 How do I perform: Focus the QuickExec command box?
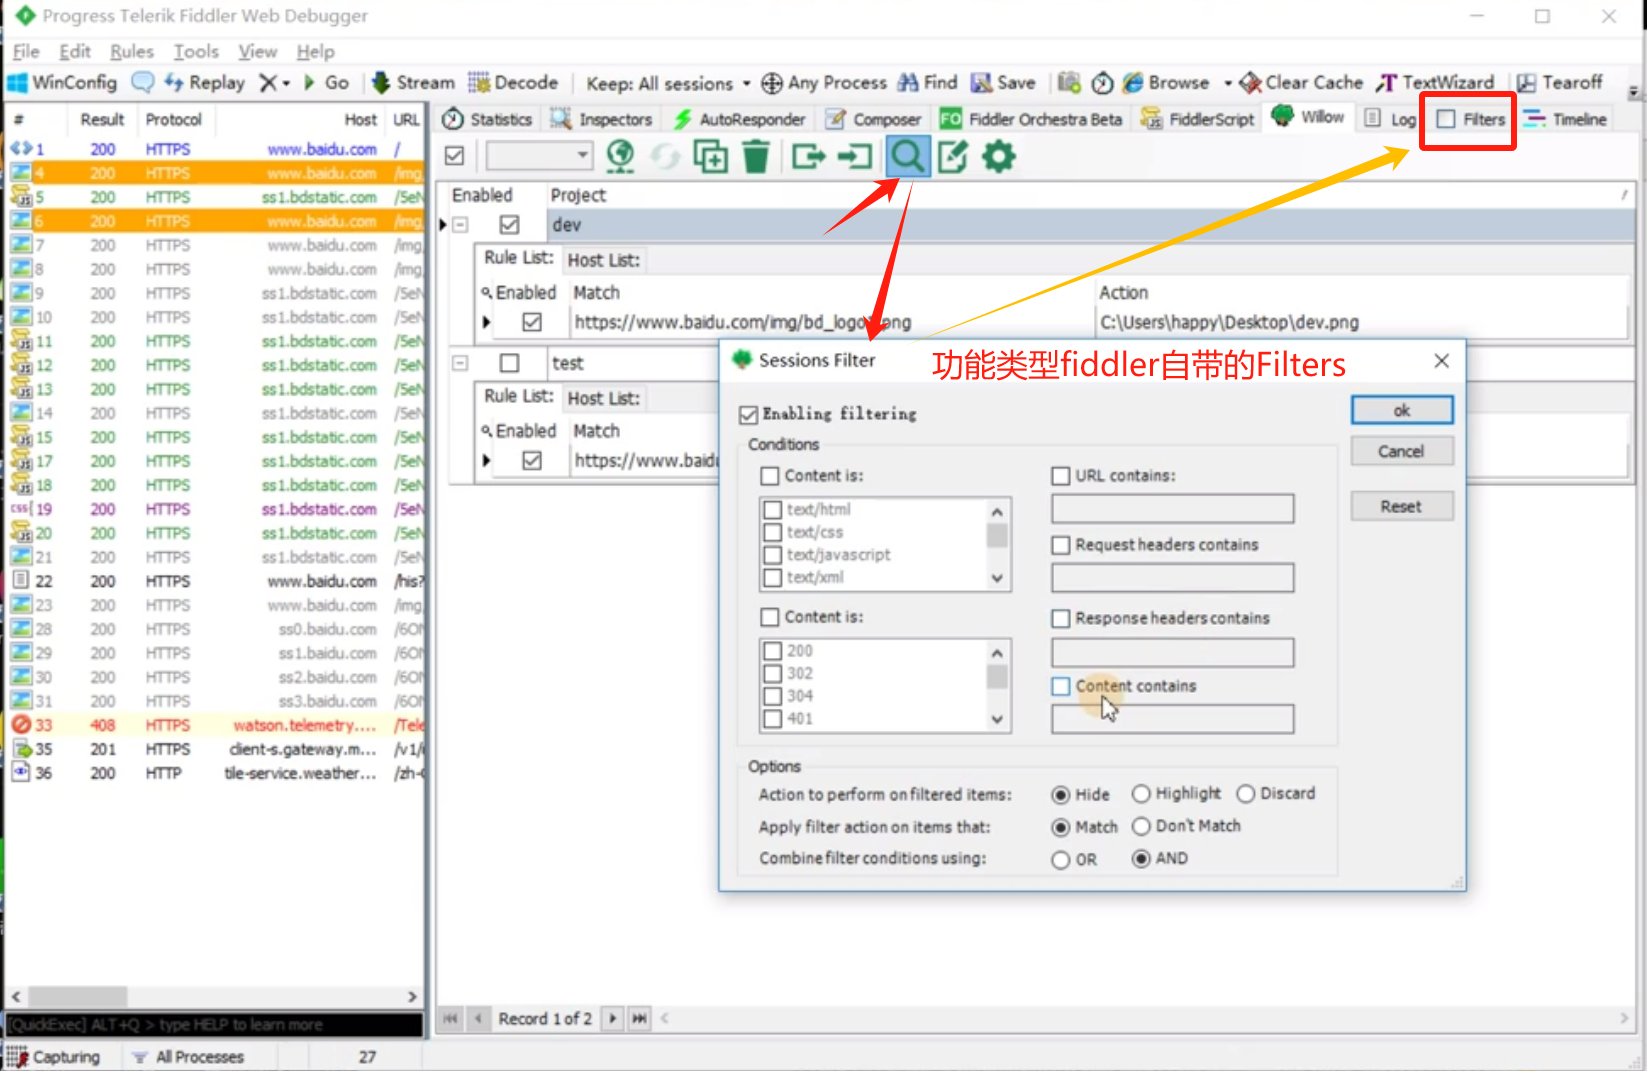pyautogui.click(x=215, y=1025)
